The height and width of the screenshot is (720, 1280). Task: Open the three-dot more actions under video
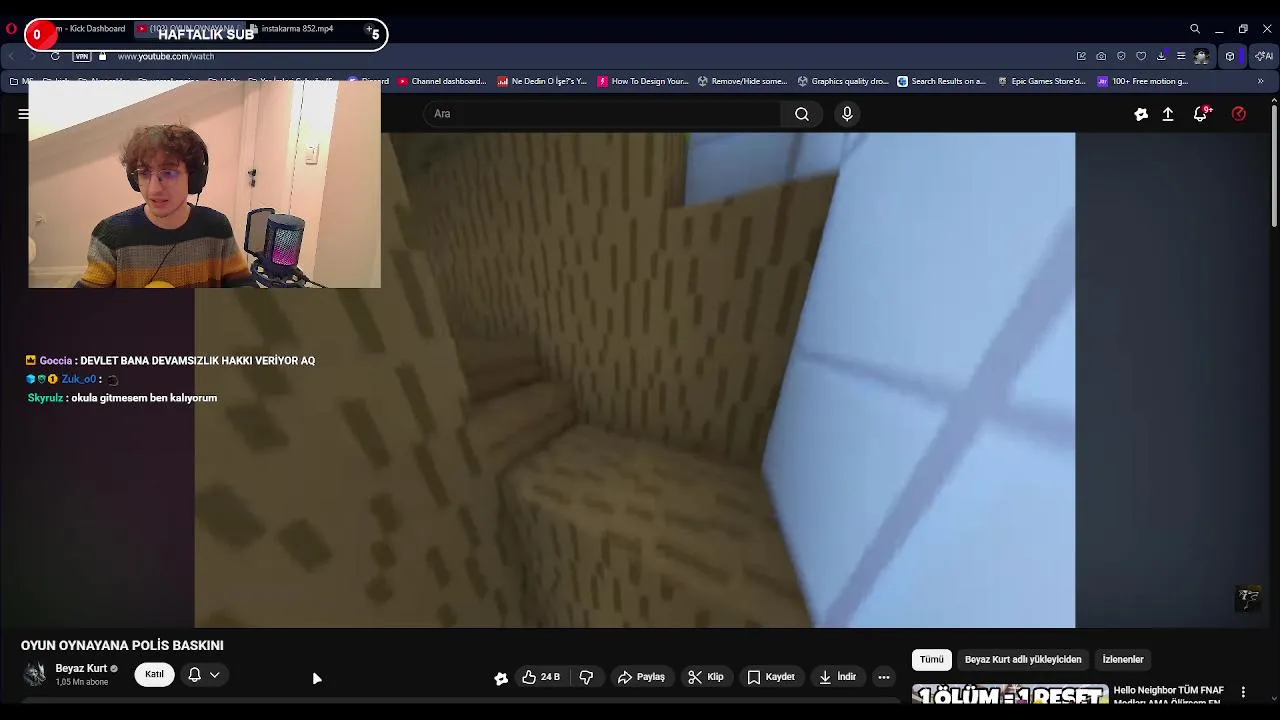[884, 677]
